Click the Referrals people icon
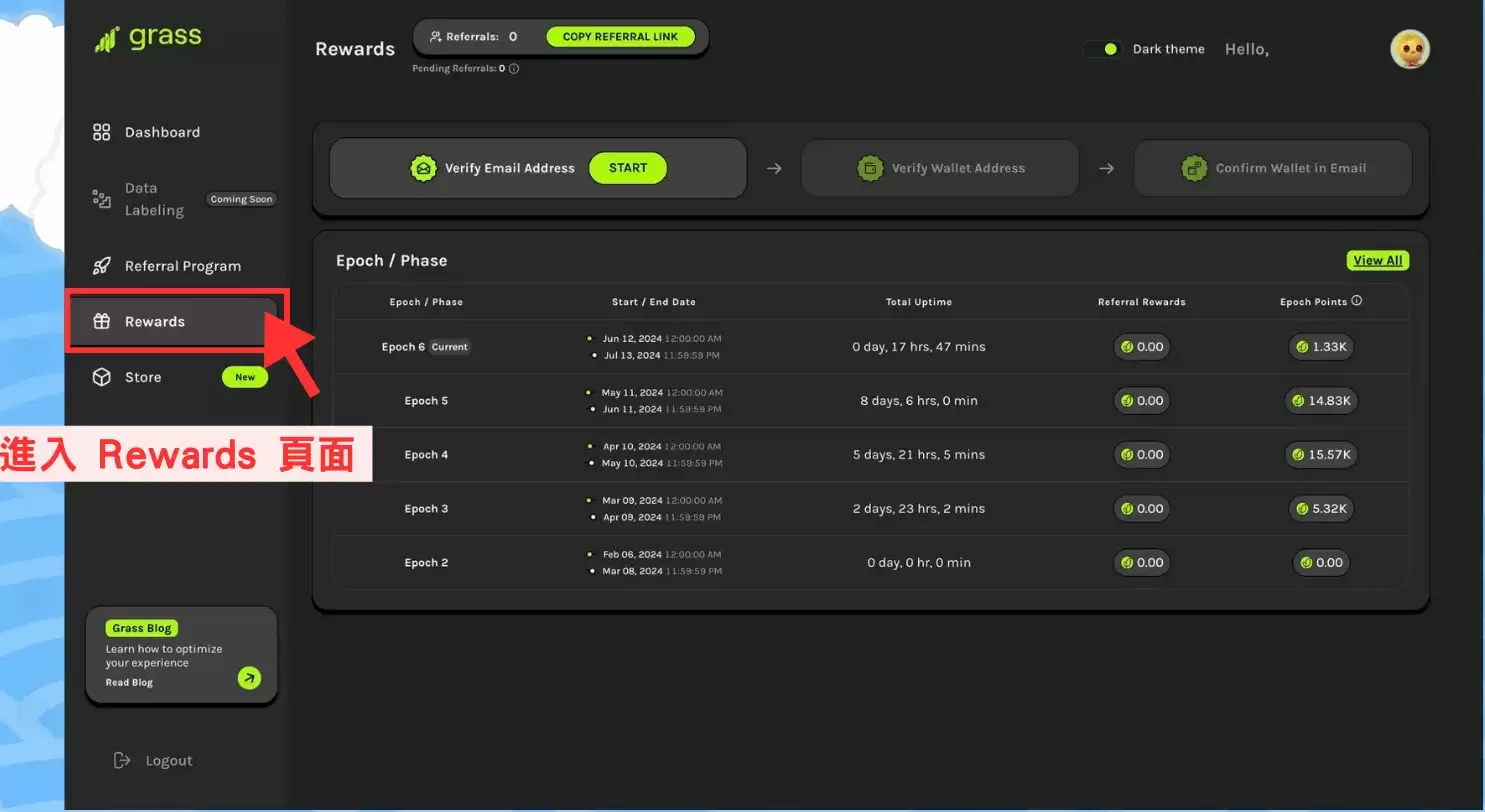The image size is (1485, 812). click(x=436, y=37)
